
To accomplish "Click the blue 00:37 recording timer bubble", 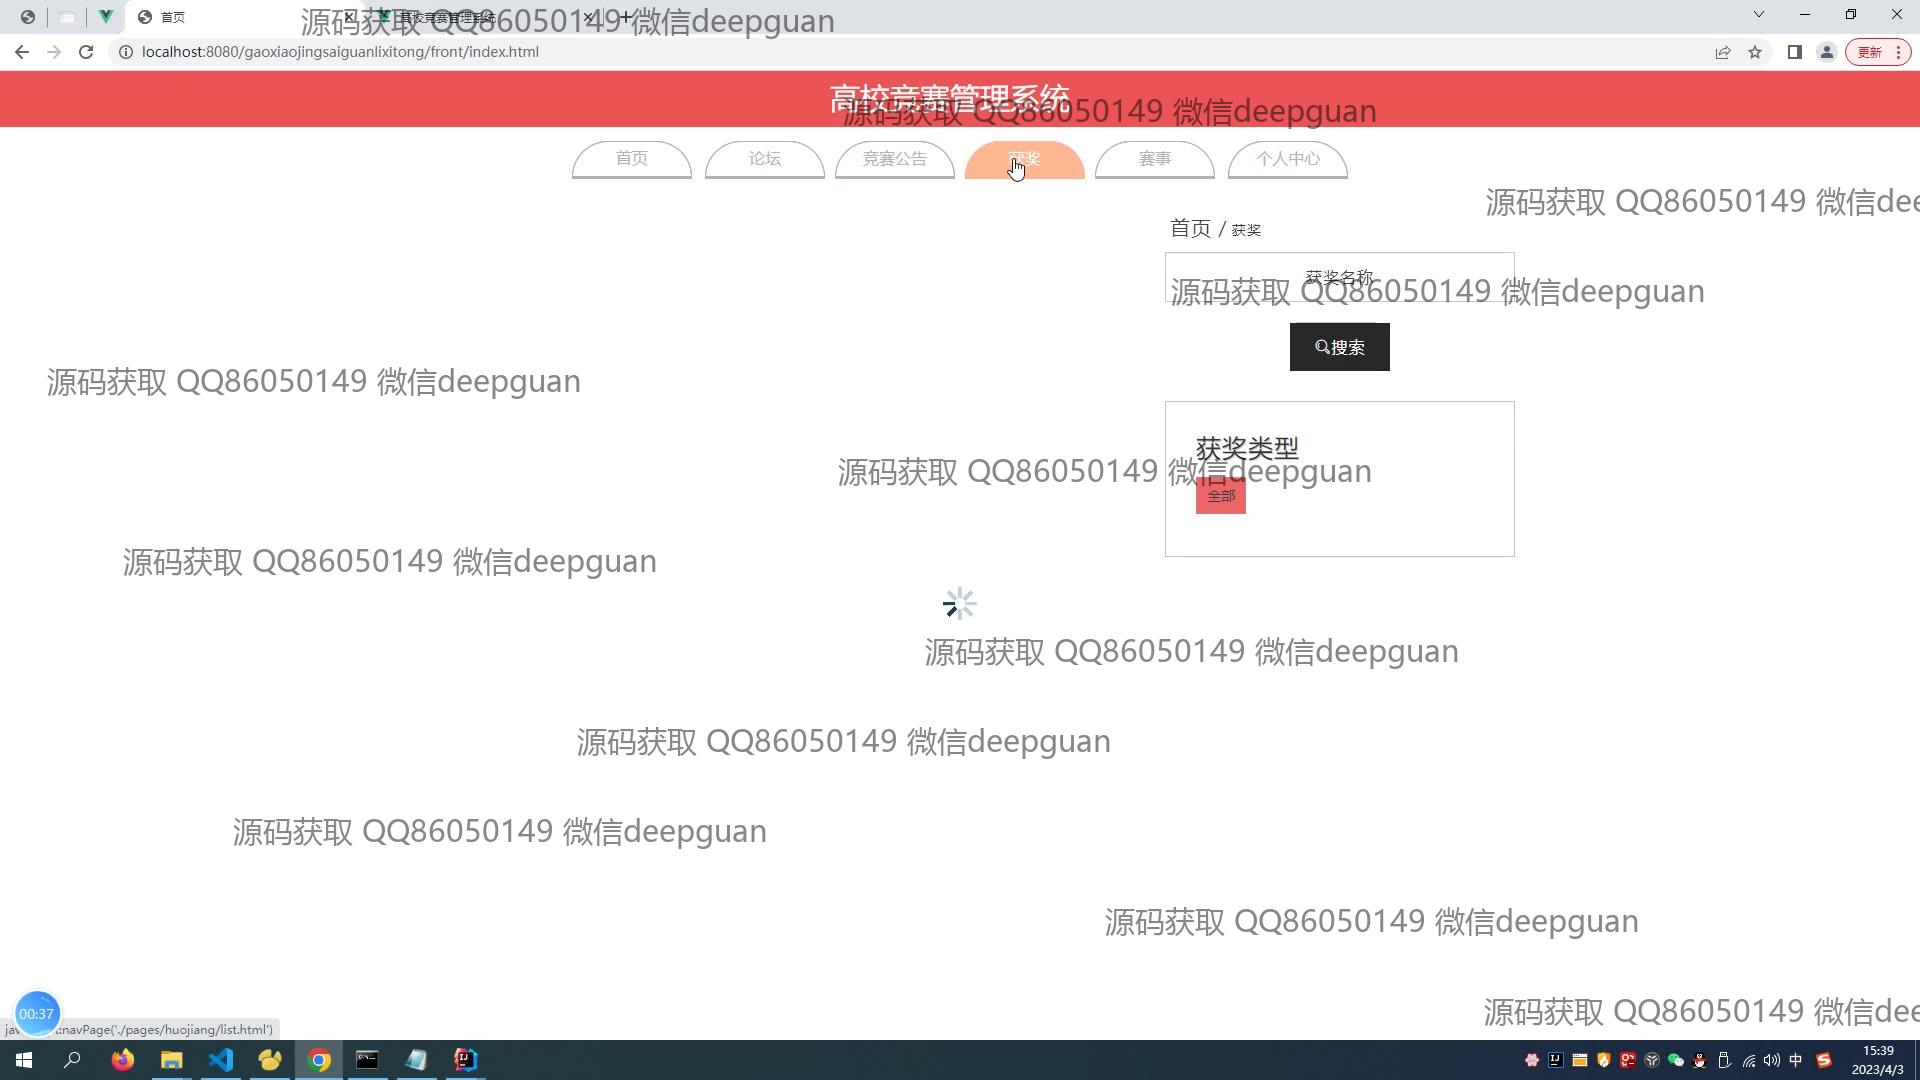I will tap(37, 1013).
